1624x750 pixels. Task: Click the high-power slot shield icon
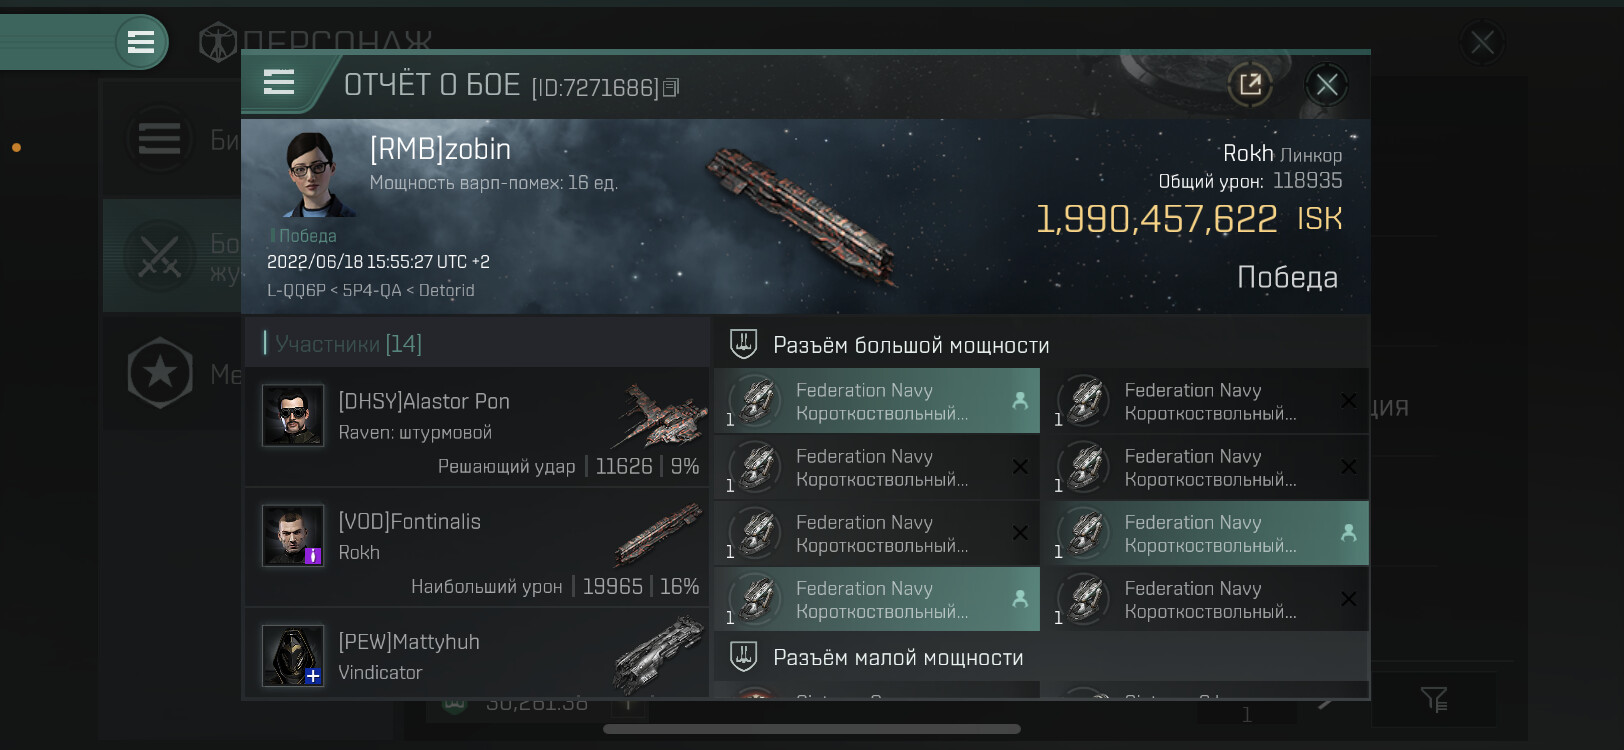(743, 344)
